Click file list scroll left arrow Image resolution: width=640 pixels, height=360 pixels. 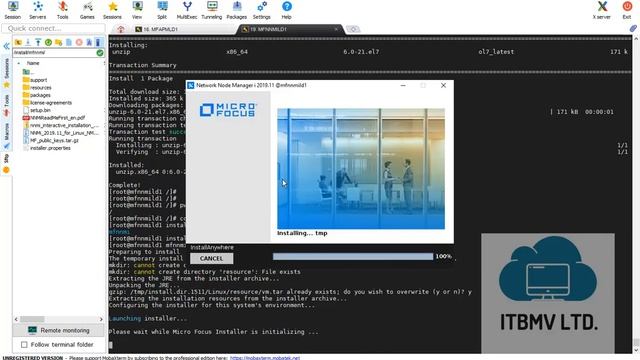click(16, 319)
